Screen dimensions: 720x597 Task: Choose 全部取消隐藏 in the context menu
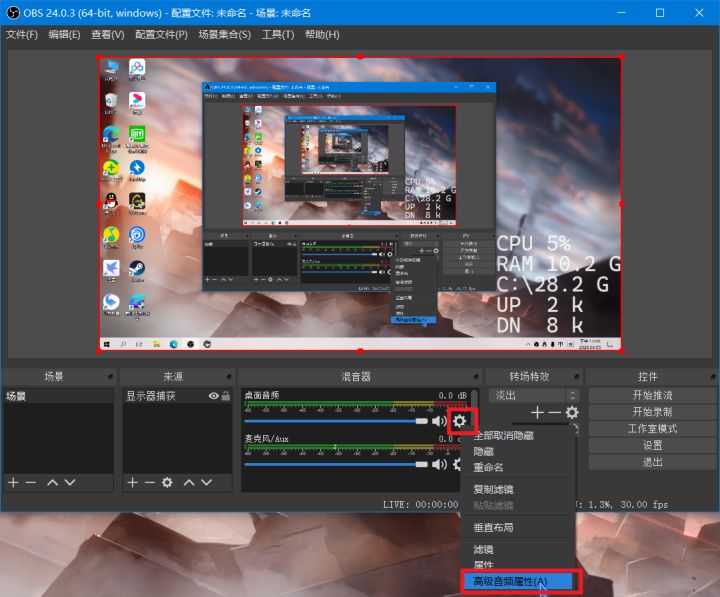click(518, 436)
